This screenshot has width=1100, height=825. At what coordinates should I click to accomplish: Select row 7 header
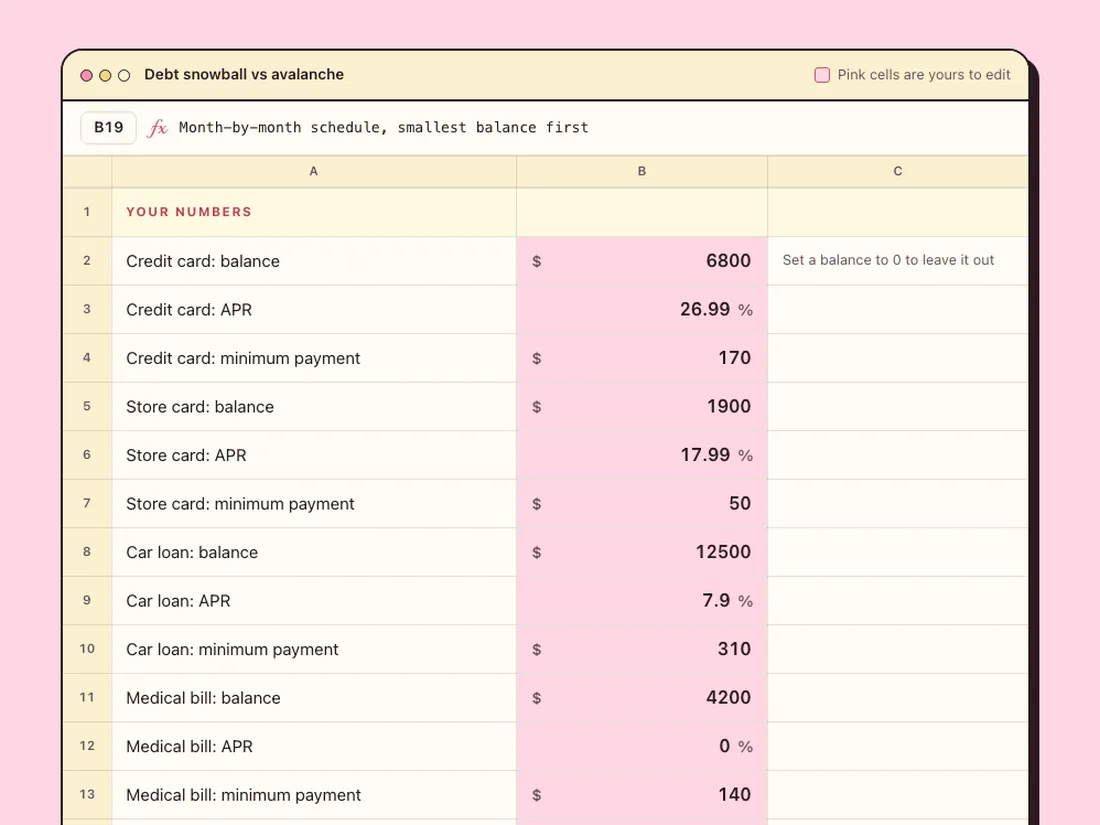(x=87, y=504)
